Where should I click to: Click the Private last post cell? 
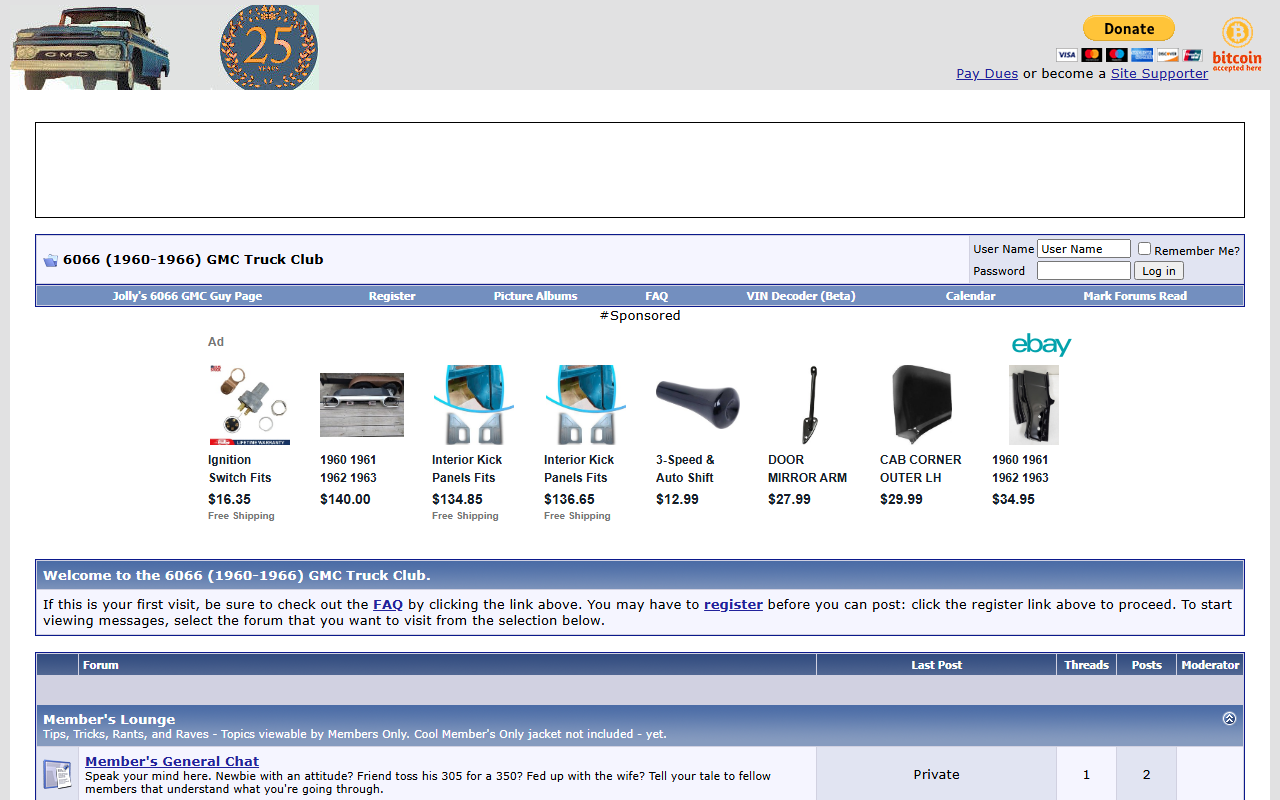(936, 774)
